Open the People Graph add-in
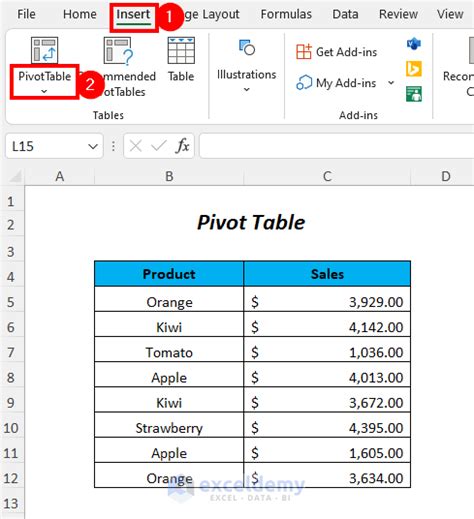474x519 pixels. click(x=414, y=94)
